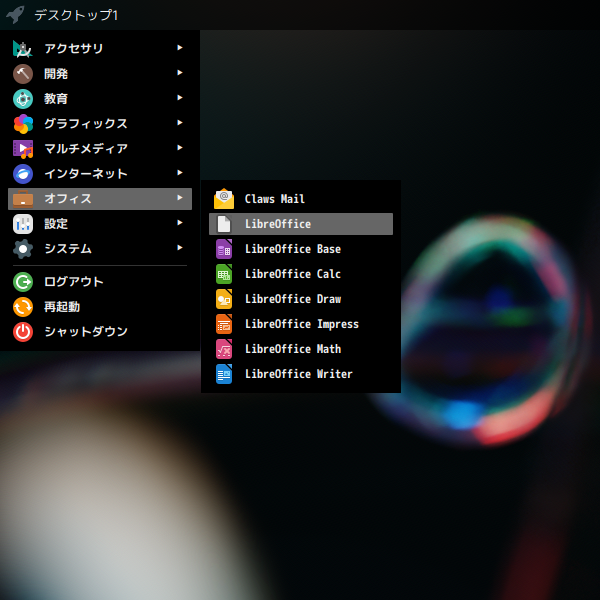Open the 開発 menu entry

(100, 73)
